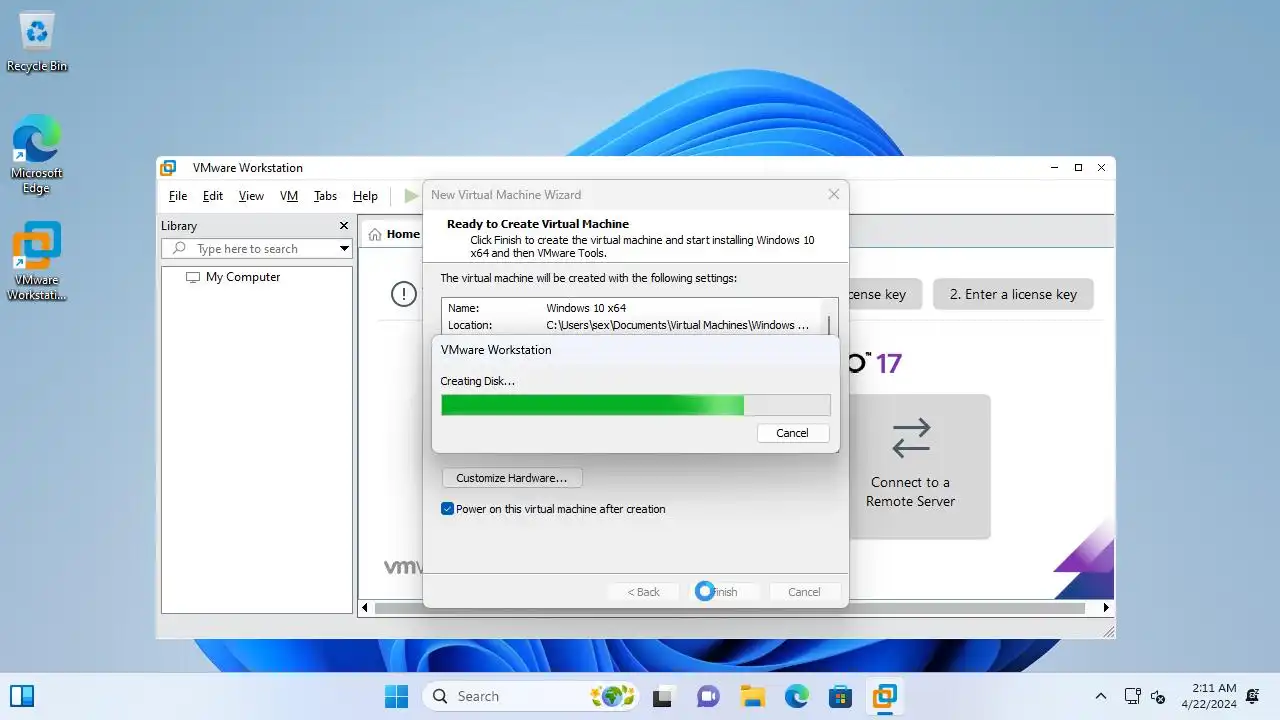Select My Computer in the Library tree

click(243, 277)
